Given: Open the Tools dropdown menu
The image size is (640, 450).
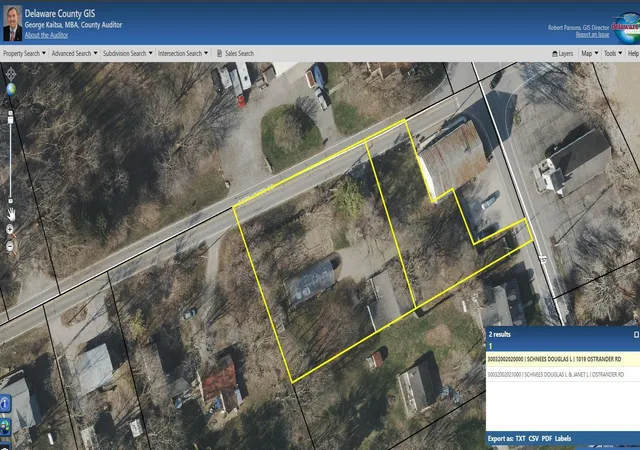Looking at the screenshot, I should (x=613, y=53).
